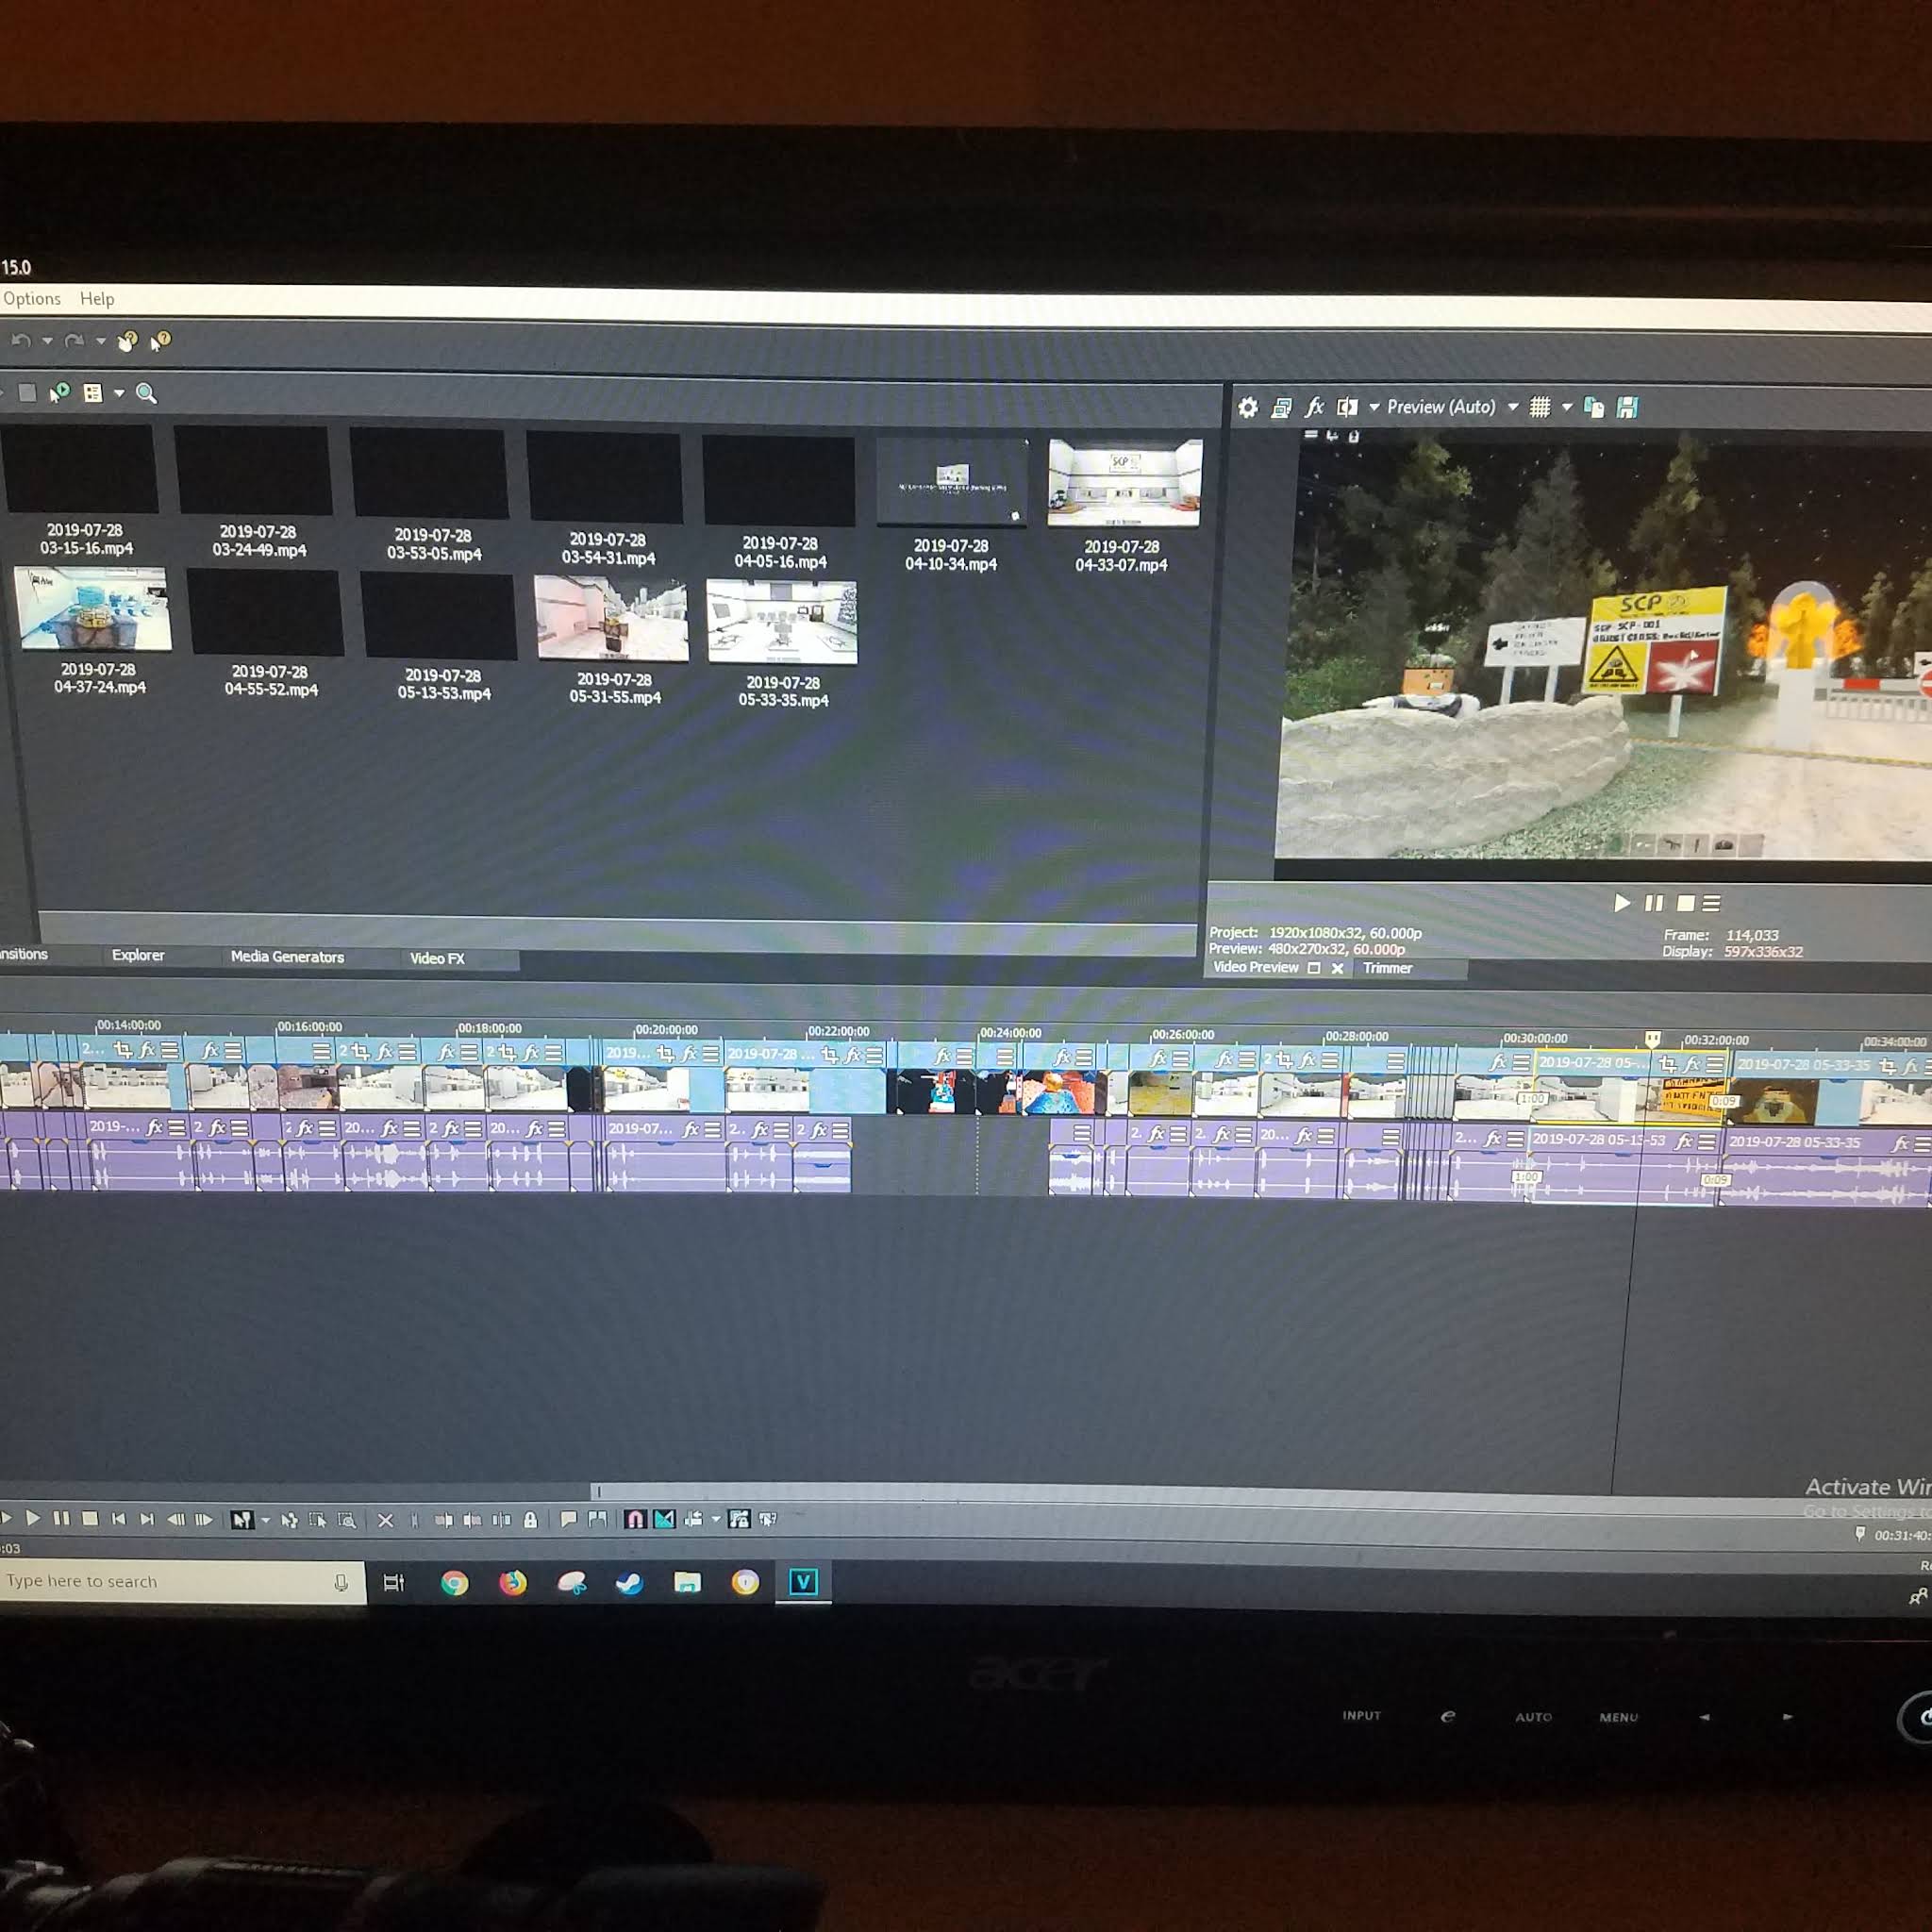Click Save Snapshot to File icon
Image resolution: width=1932 pixels, height=1932 pixels.
1627,407
